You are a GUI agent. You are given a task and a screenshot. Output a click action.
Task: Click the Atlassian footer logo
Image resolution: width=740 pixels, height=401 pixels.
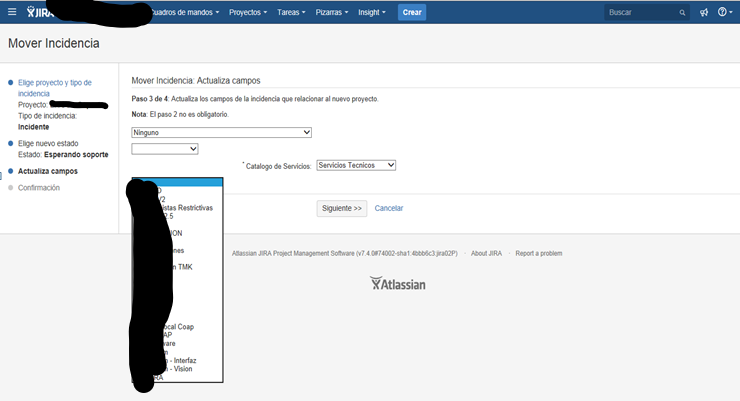[397, 283]
